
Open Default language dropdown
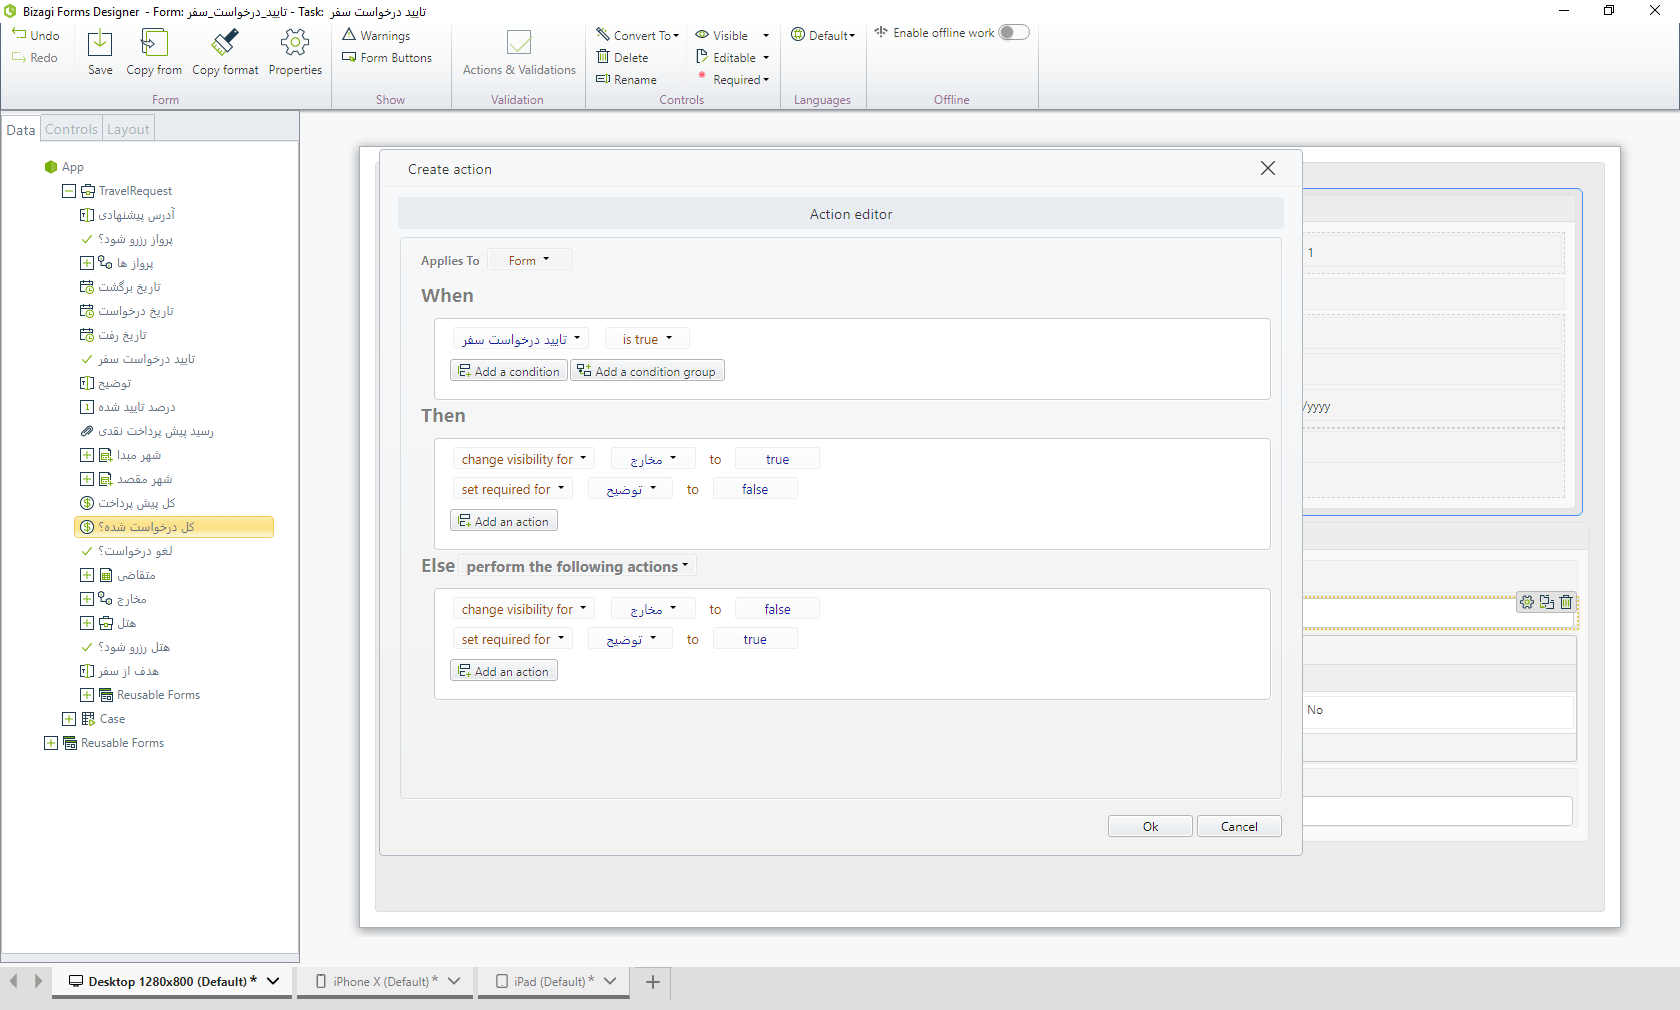coord(823,35)
